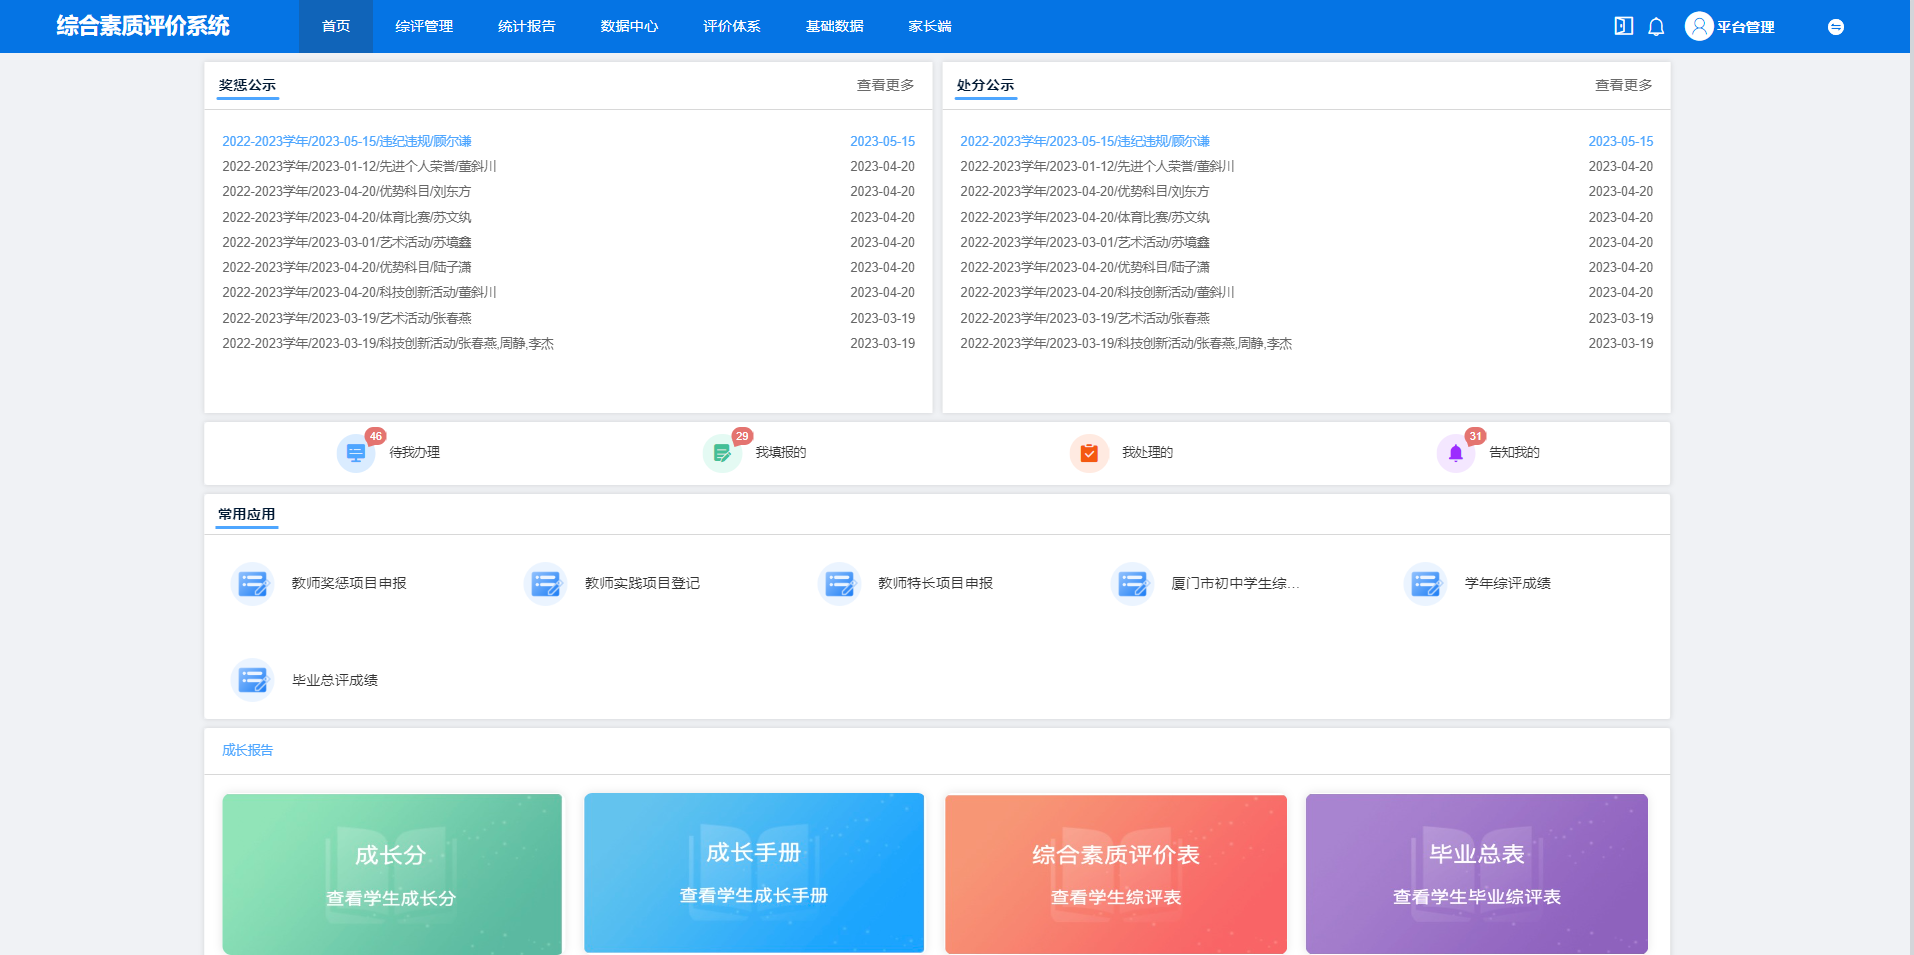Open 待我办理 pending tasks icon

point(356,453)
